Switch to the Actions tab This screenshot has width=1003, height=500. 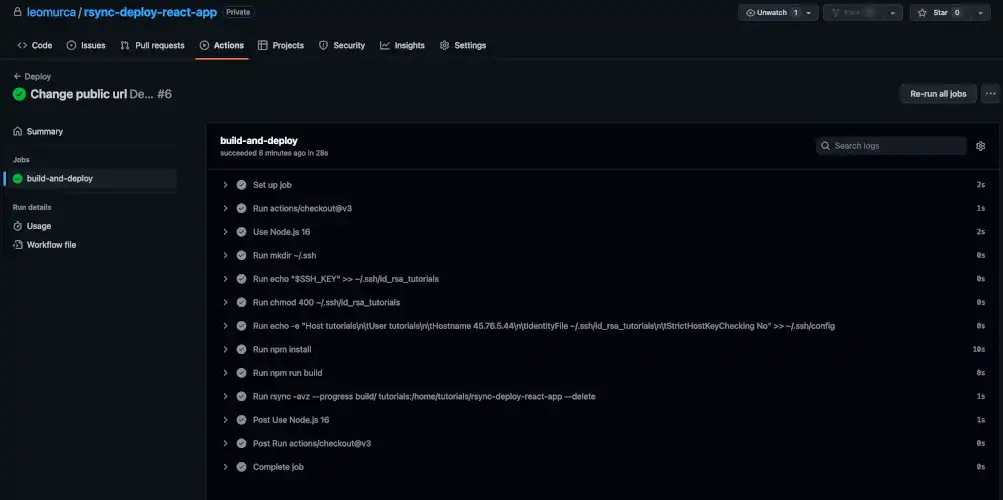coord(221,45)
